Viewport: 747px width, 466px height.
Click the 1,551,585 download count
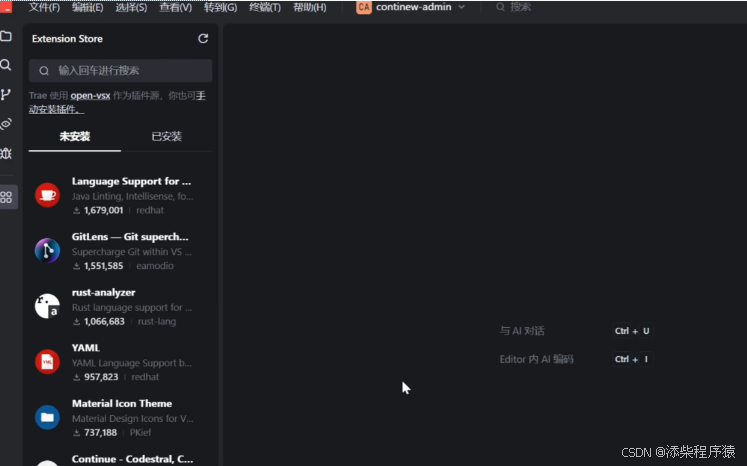click(x=103, y=266)
